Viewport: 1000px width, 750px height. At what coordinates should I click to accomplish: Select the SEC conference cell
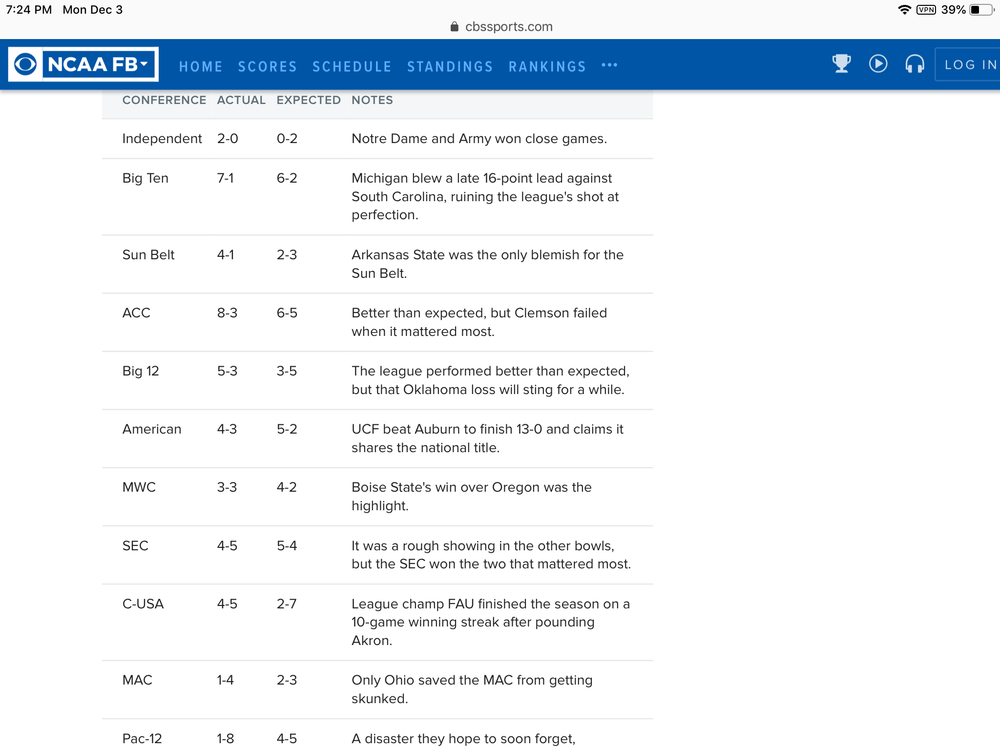click(x=135, y=545)
